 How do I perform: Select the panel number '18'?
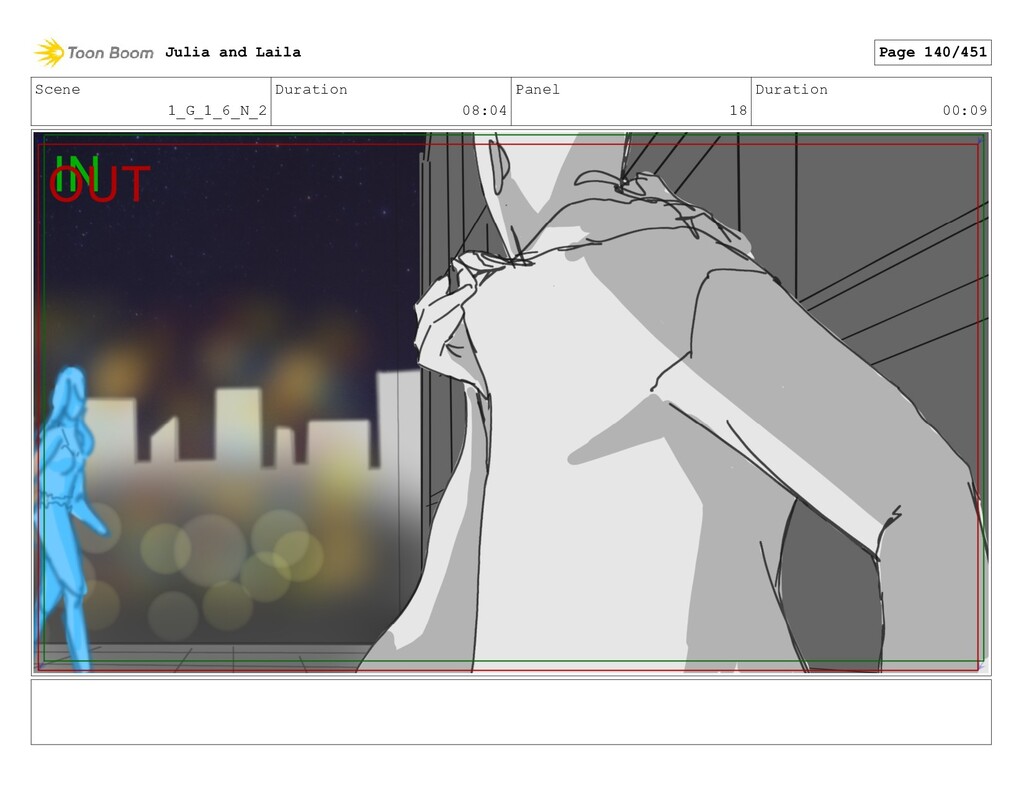point(739,110)
